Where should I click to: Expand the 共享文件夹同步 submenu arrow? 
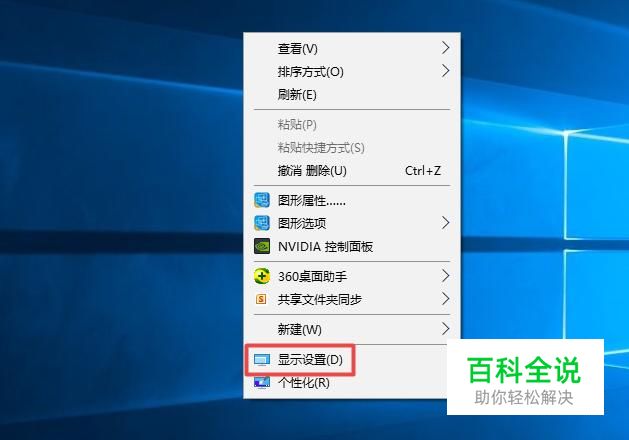click(x=445, y=299)
